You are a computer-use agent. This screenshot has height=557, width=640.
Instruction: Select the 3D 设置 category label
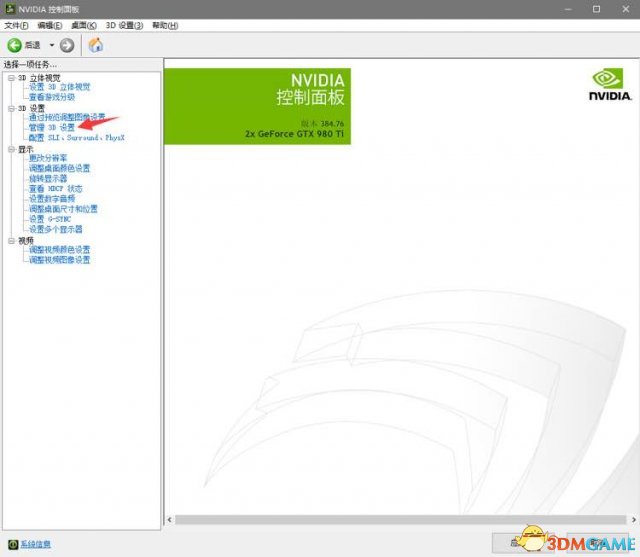pos(31,108)
